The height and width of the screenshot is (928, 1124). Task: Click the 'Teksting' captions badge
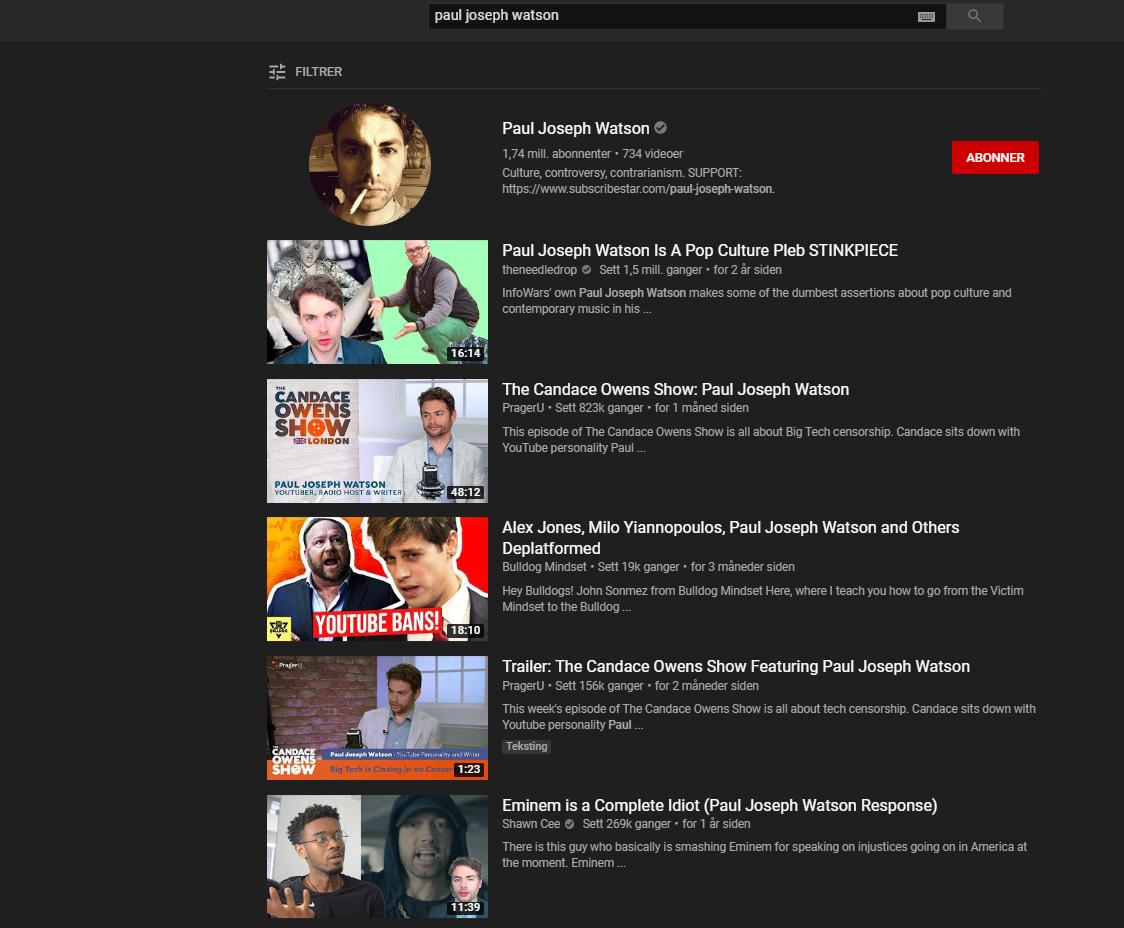(526, 747)
